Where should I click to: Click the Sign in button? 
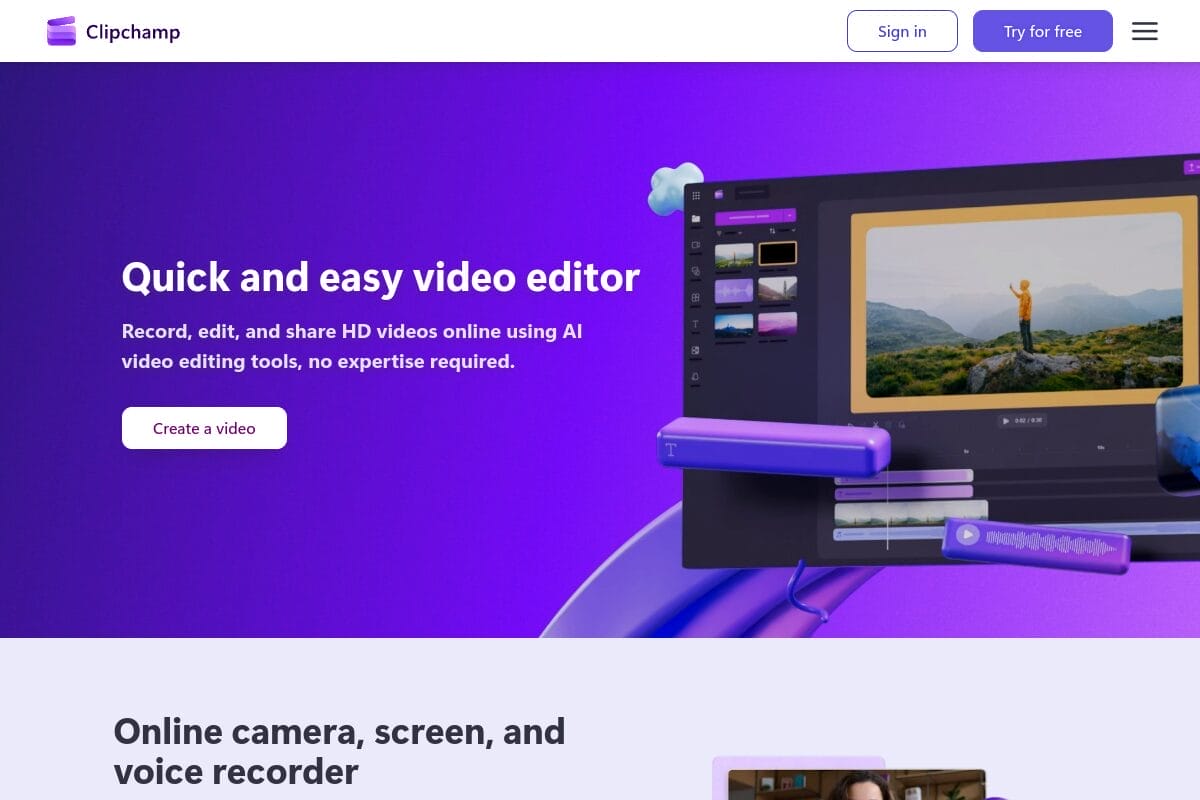(902, 31)
